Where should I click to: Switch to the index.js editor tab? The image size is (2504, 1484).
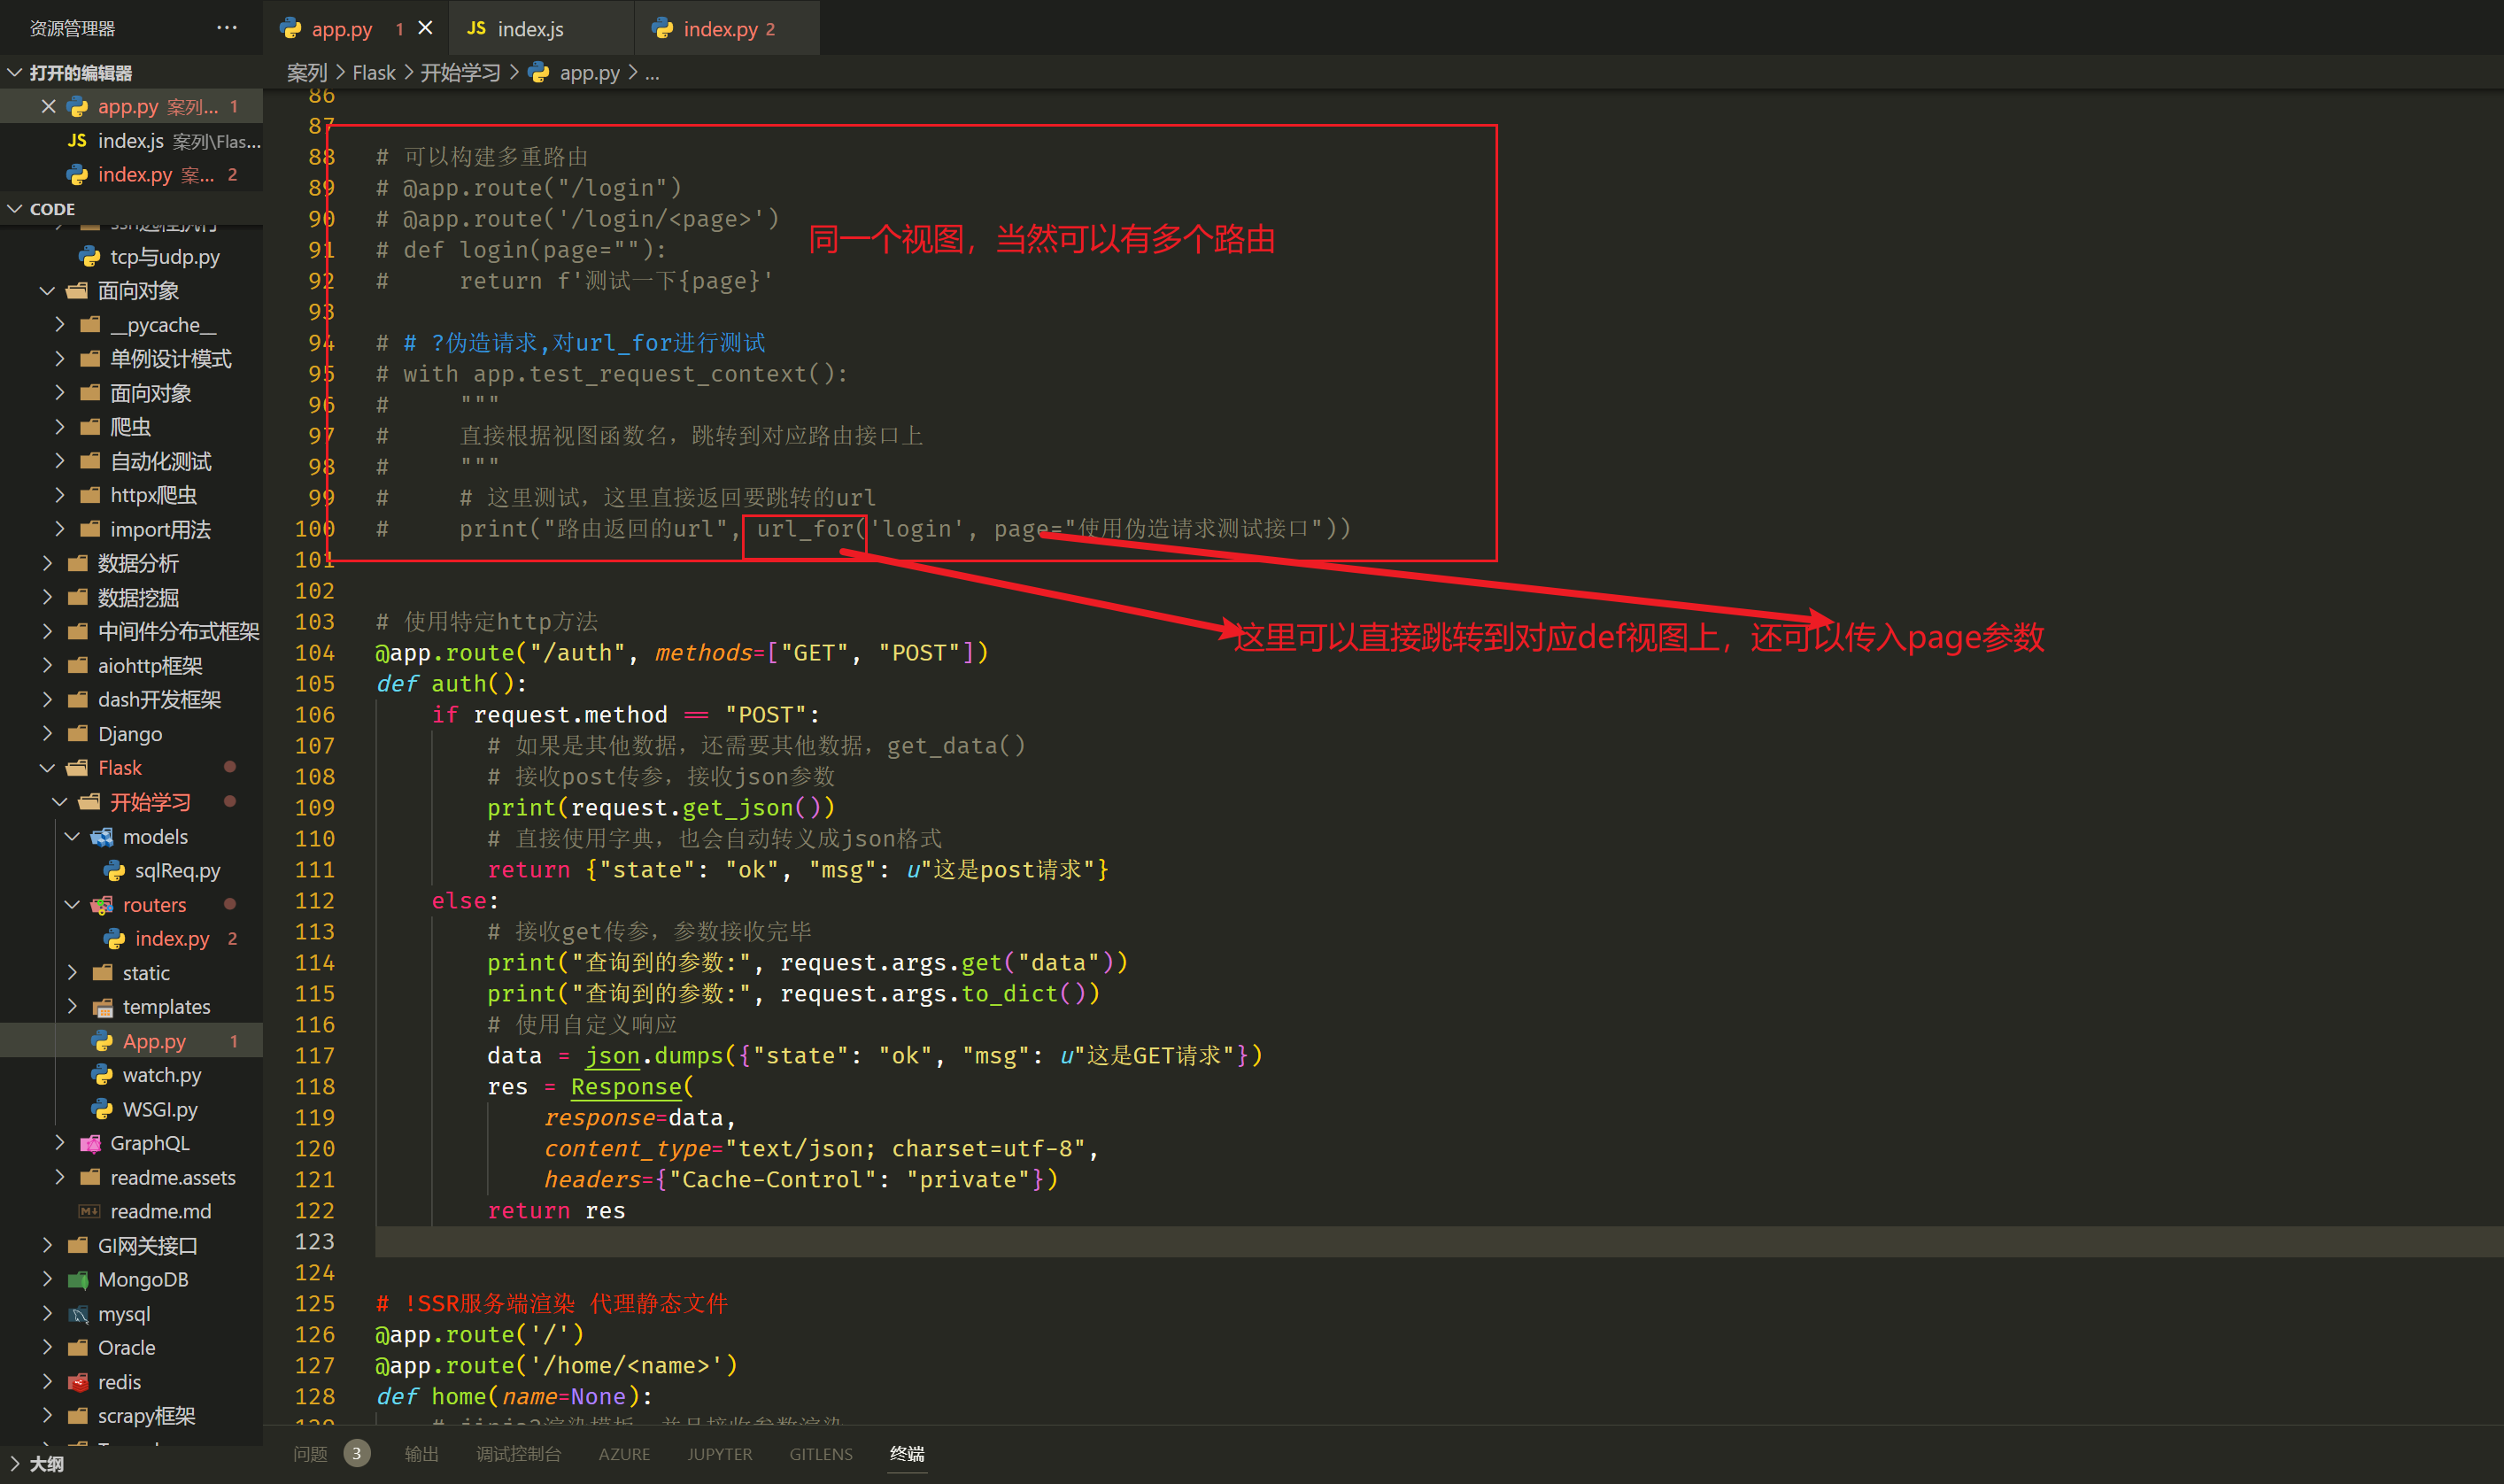[530, 28]
